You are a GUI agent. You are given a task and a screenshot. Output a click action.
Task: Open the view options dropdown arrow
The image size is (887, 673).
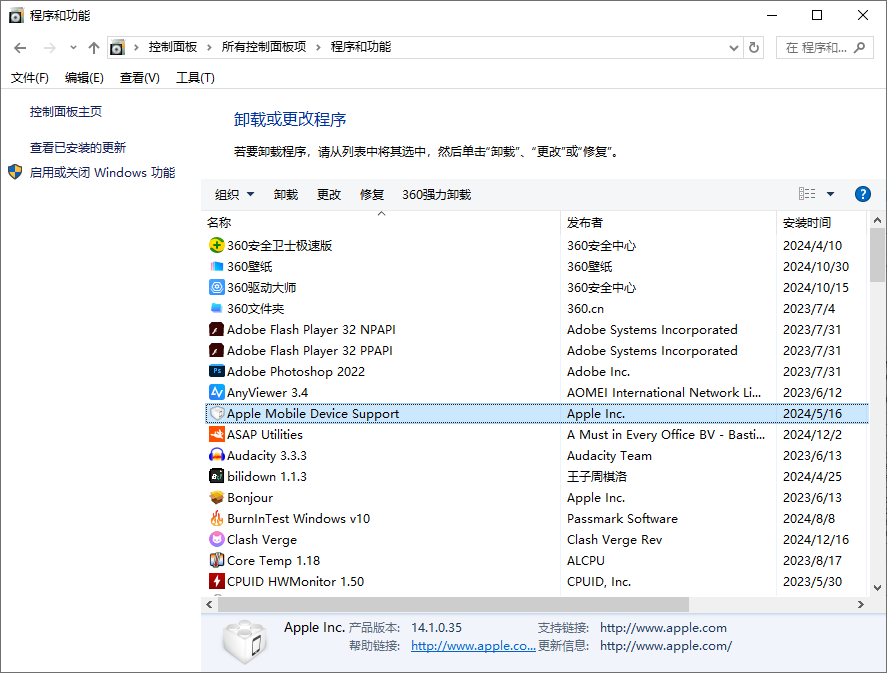tap(830, 194)
